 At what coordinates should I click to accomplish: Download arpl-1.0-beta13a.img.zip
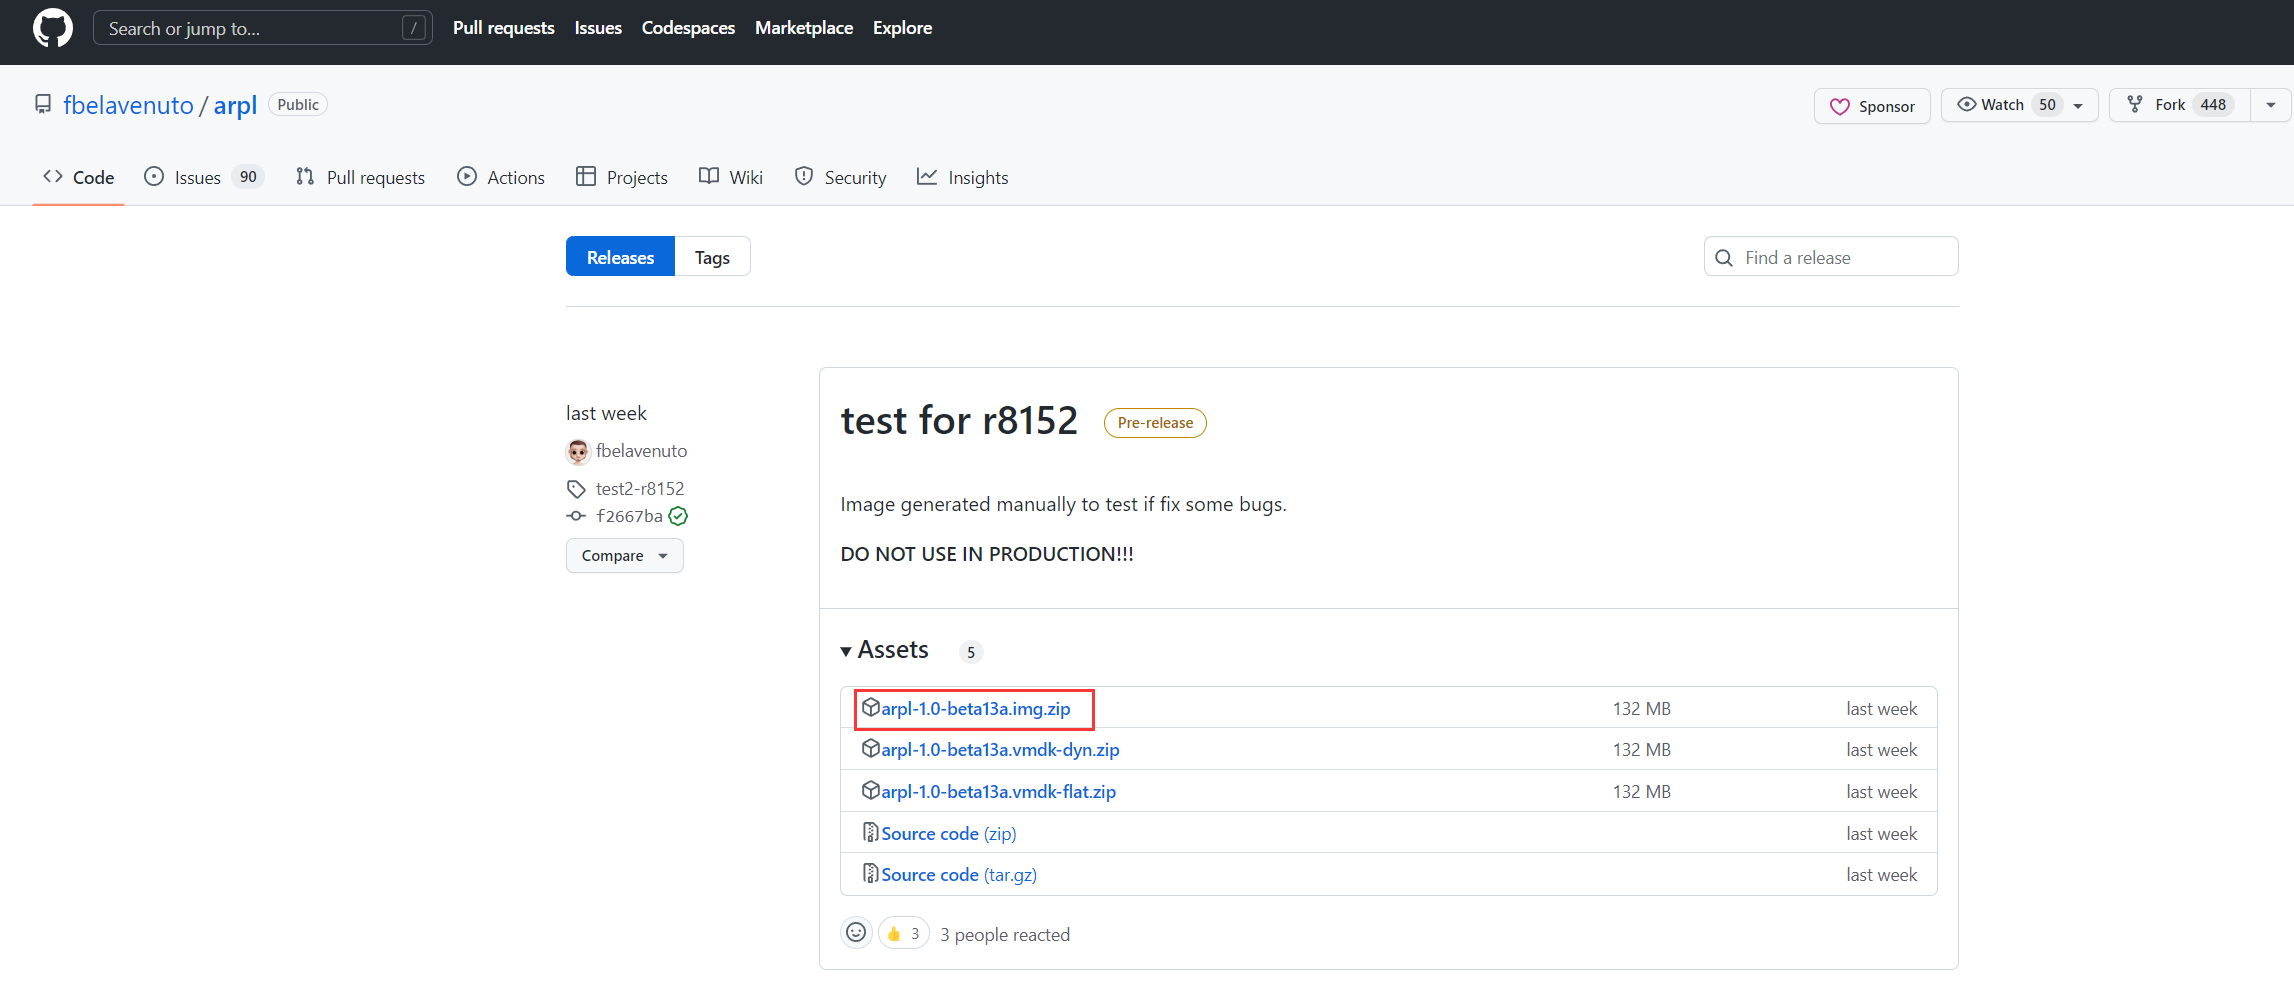point(975,708)
